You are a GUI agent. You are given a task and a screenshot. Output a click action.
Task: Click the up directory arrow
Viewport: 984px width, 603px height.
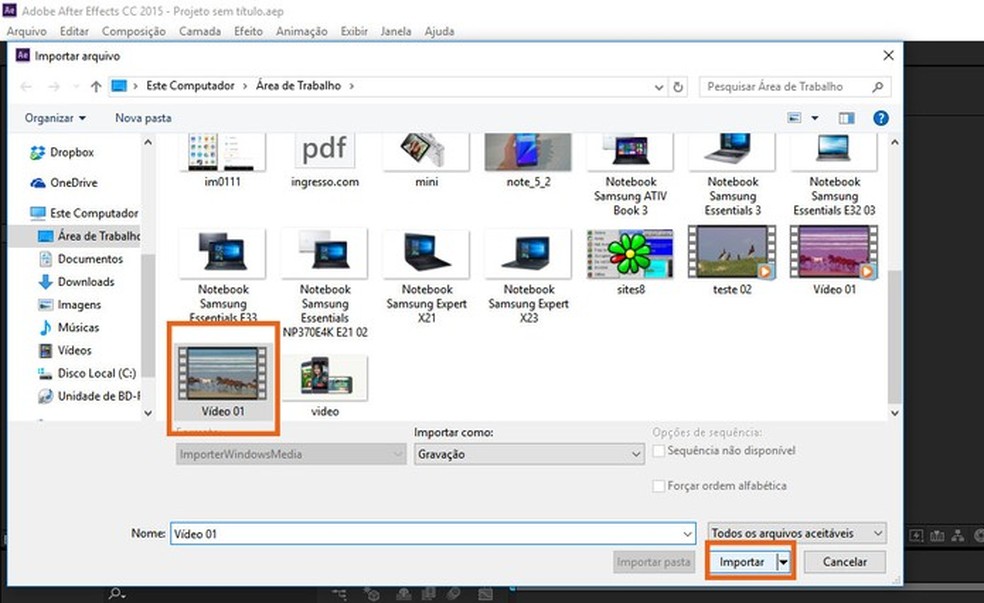96,87
